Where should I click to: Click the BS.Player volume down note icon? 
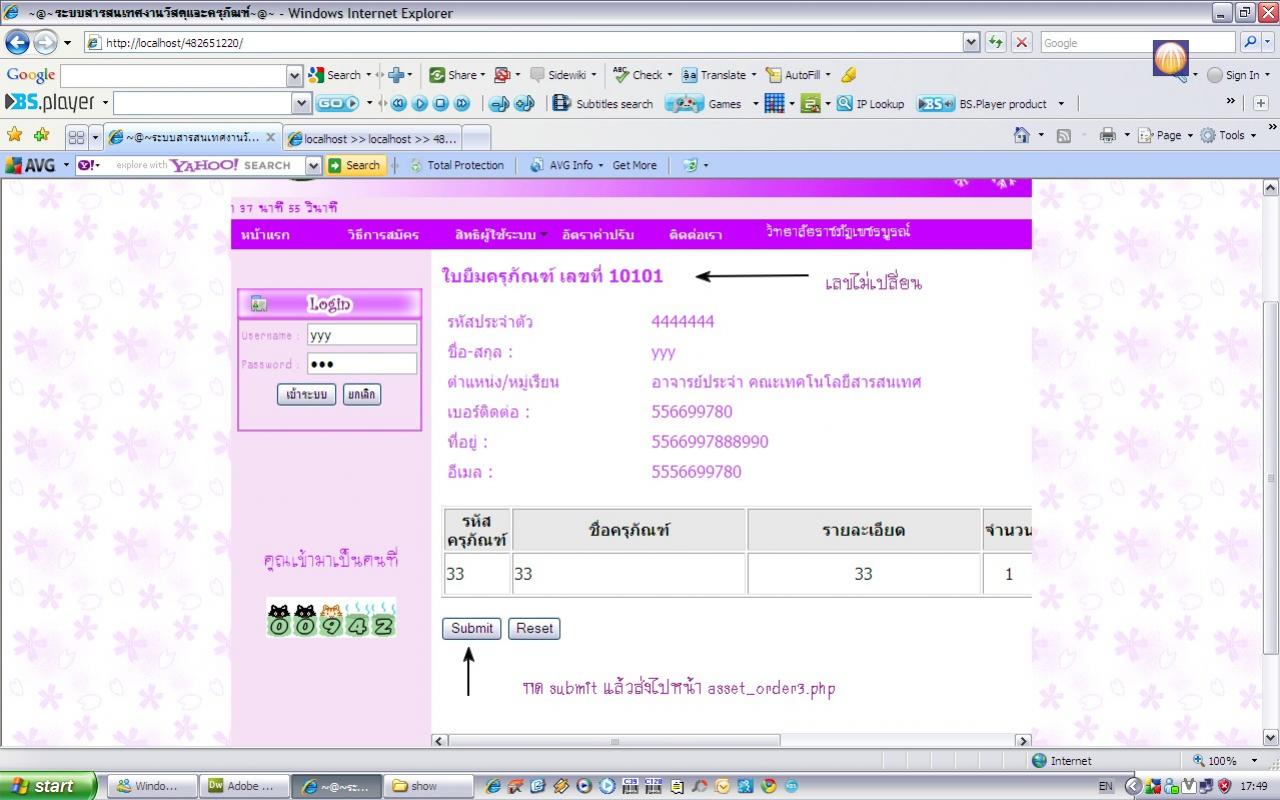coord(499,103)
